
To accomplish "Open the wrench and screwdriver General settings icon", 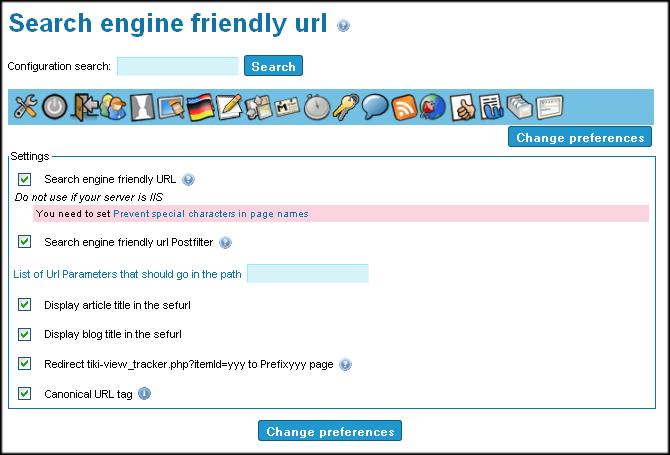I will (26, 107).
